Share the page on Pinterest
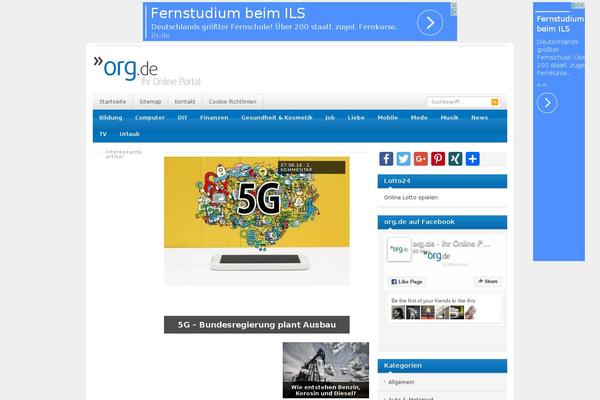The image size is (600, 400). tap(438, 159)
